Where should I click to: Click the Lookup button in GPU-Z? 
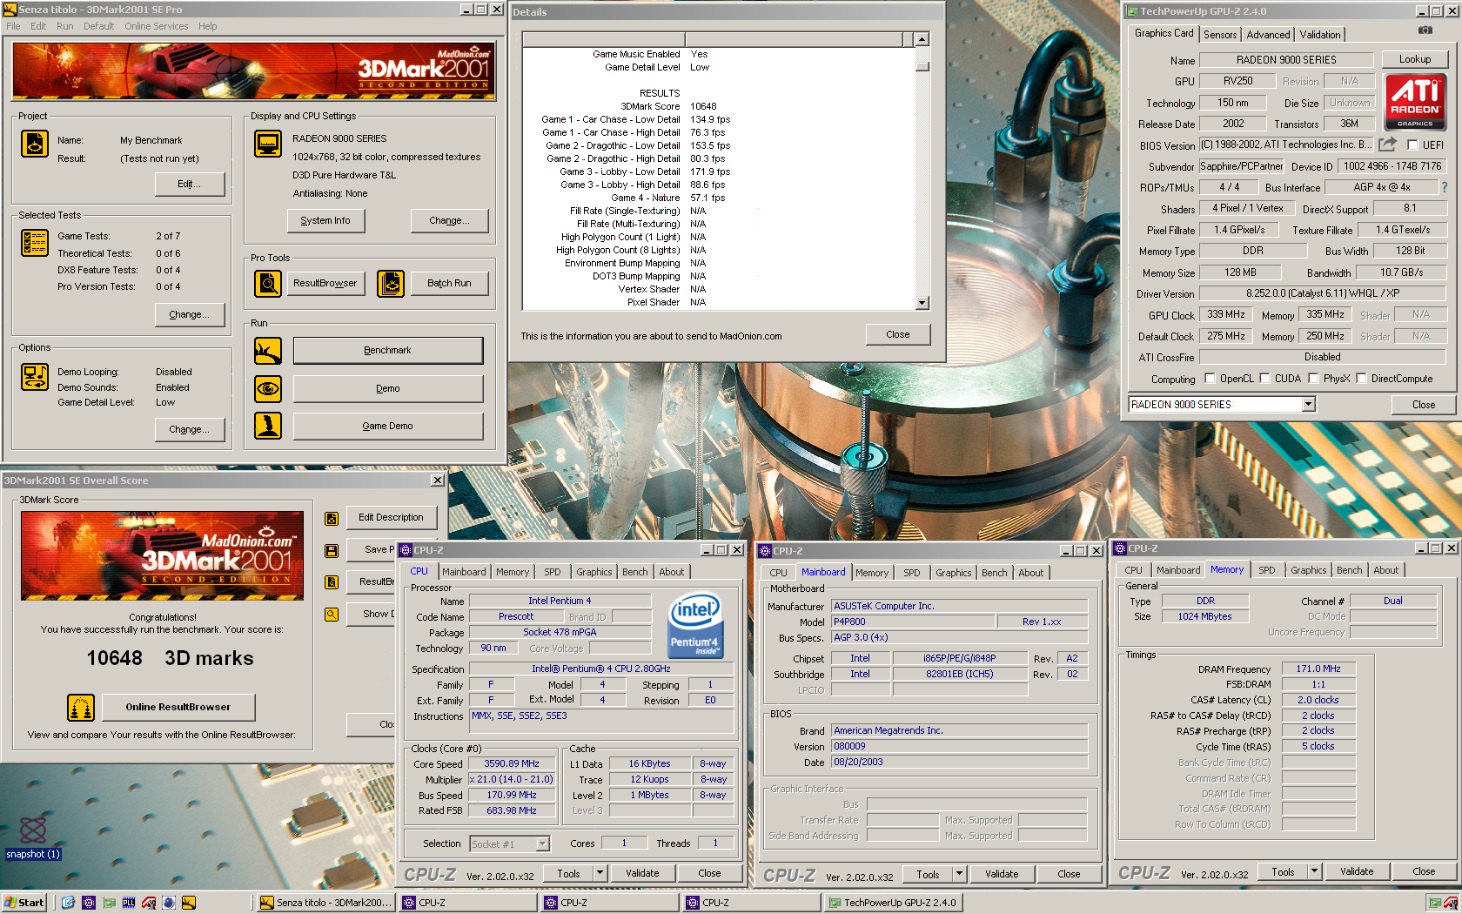click(x=1415, y=59)
